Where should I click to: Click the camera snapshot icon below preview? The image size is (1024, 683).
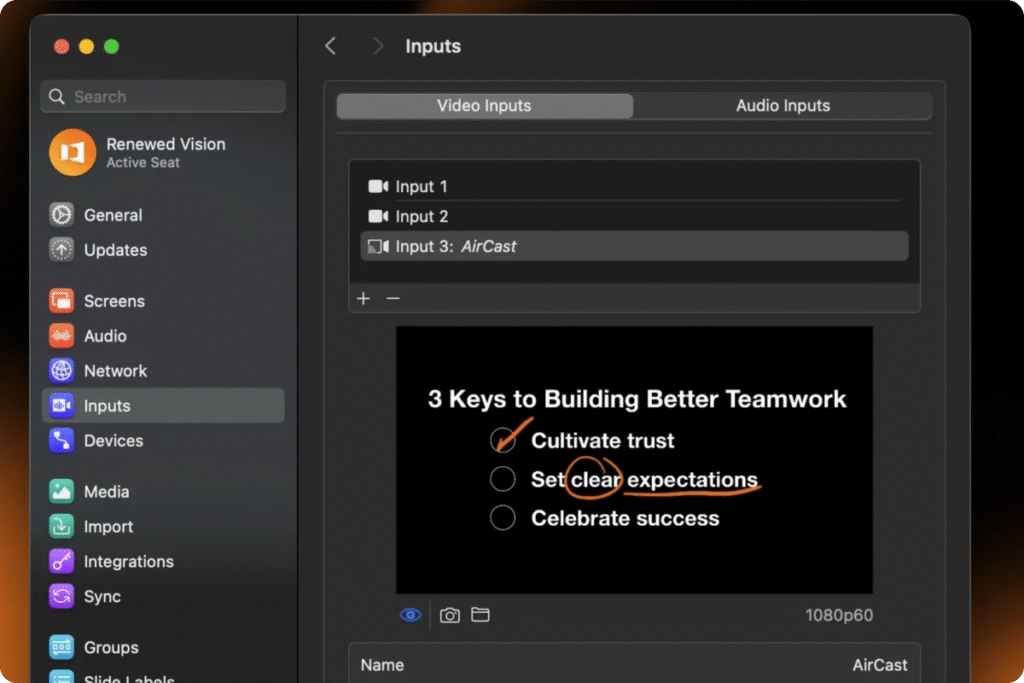(x=450, y=615)
